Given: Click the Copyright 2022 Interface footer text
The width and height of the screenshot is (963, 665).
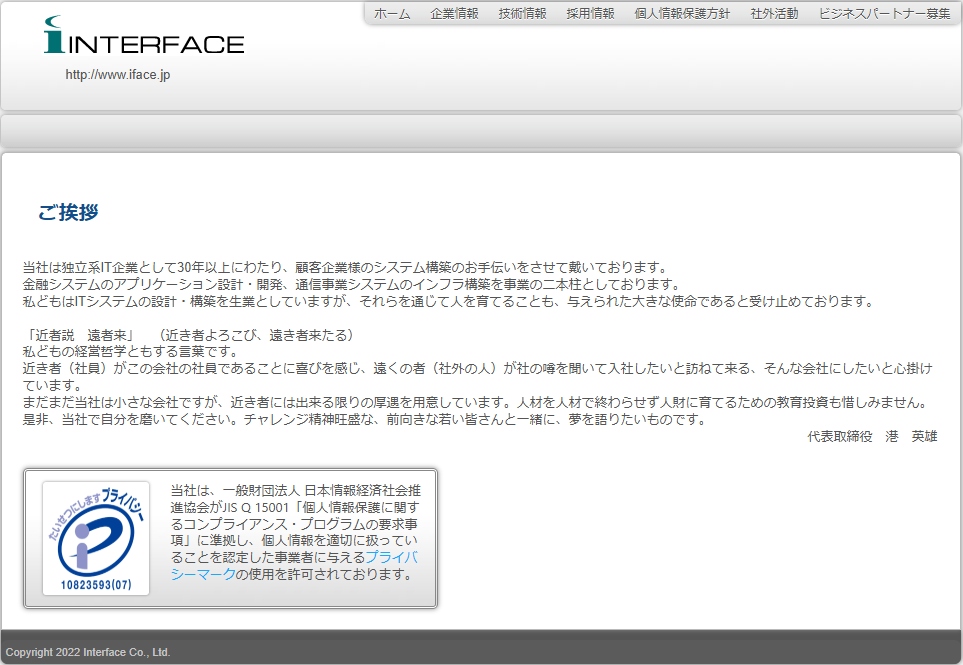Looking at the screenshot, I should 88,652.
